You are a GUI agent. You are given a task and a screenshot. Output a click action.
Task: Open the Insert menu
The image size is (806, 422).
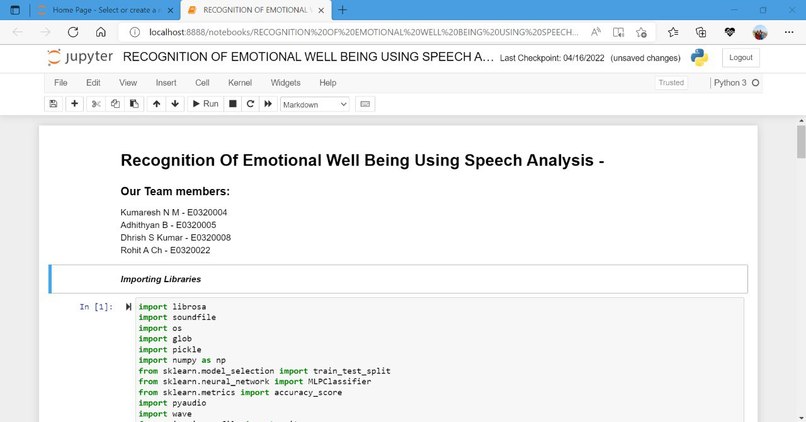pyautogui.click(x=166, y=83)
